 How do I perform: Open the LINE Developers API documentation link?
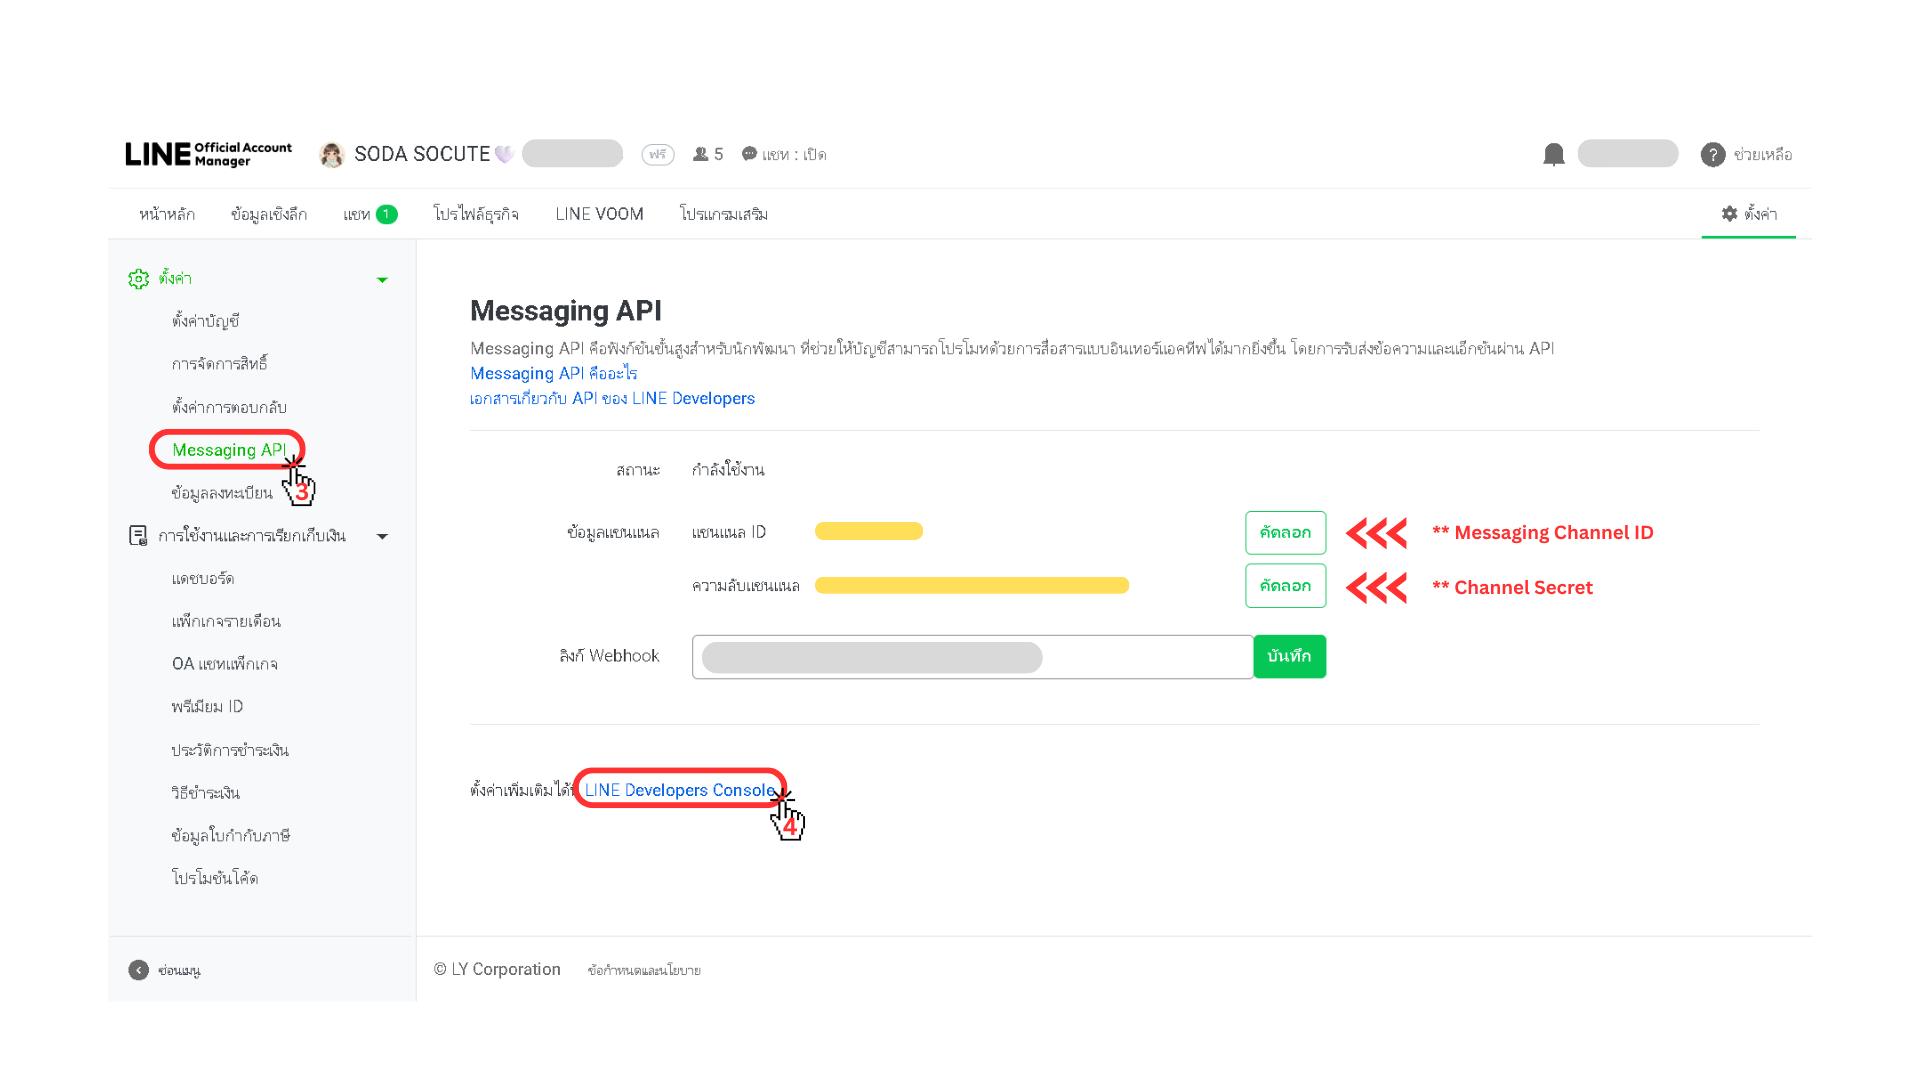tap(612, 398)
